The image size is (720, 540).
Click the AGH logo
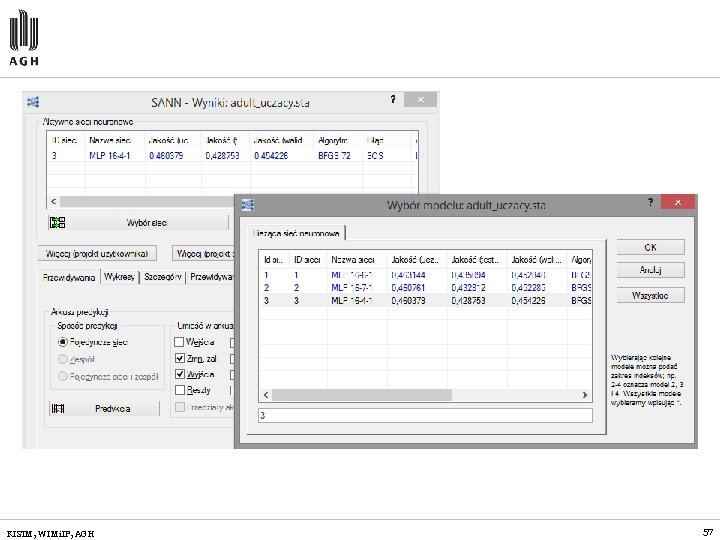[x=24, y=38]
